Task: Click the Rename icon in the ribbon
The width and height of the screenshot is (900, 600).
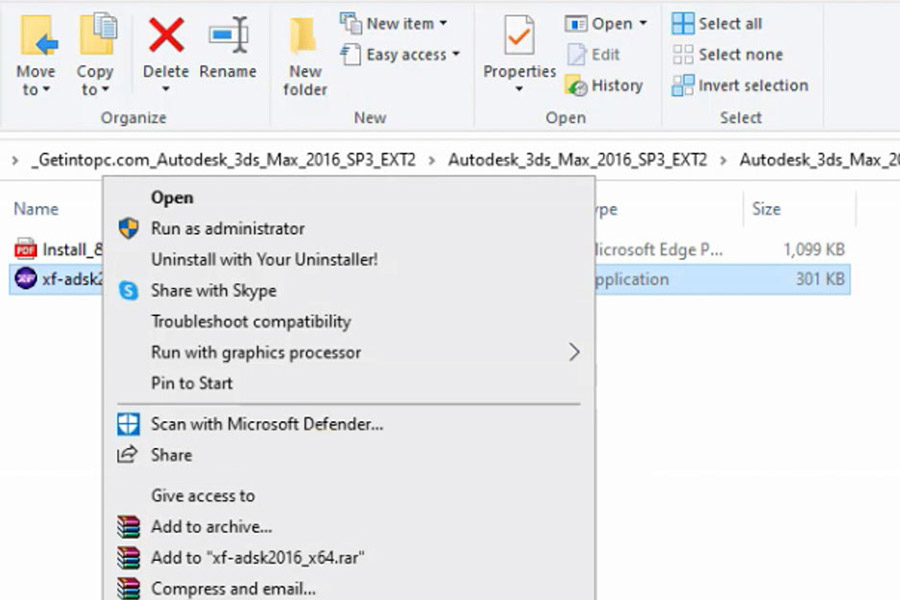Action: coord(228,35)
